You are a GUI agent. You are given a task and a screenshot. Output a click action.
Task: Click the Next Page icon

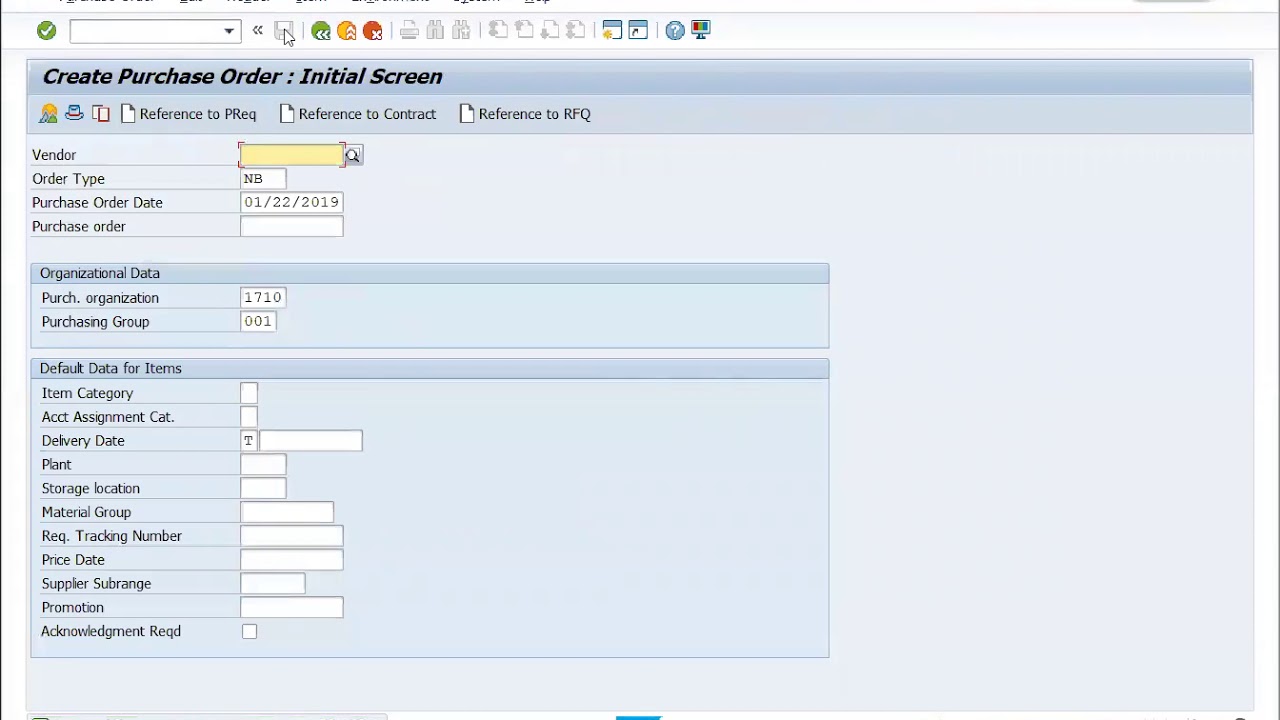pyautogui.click(x=550, y=31)
